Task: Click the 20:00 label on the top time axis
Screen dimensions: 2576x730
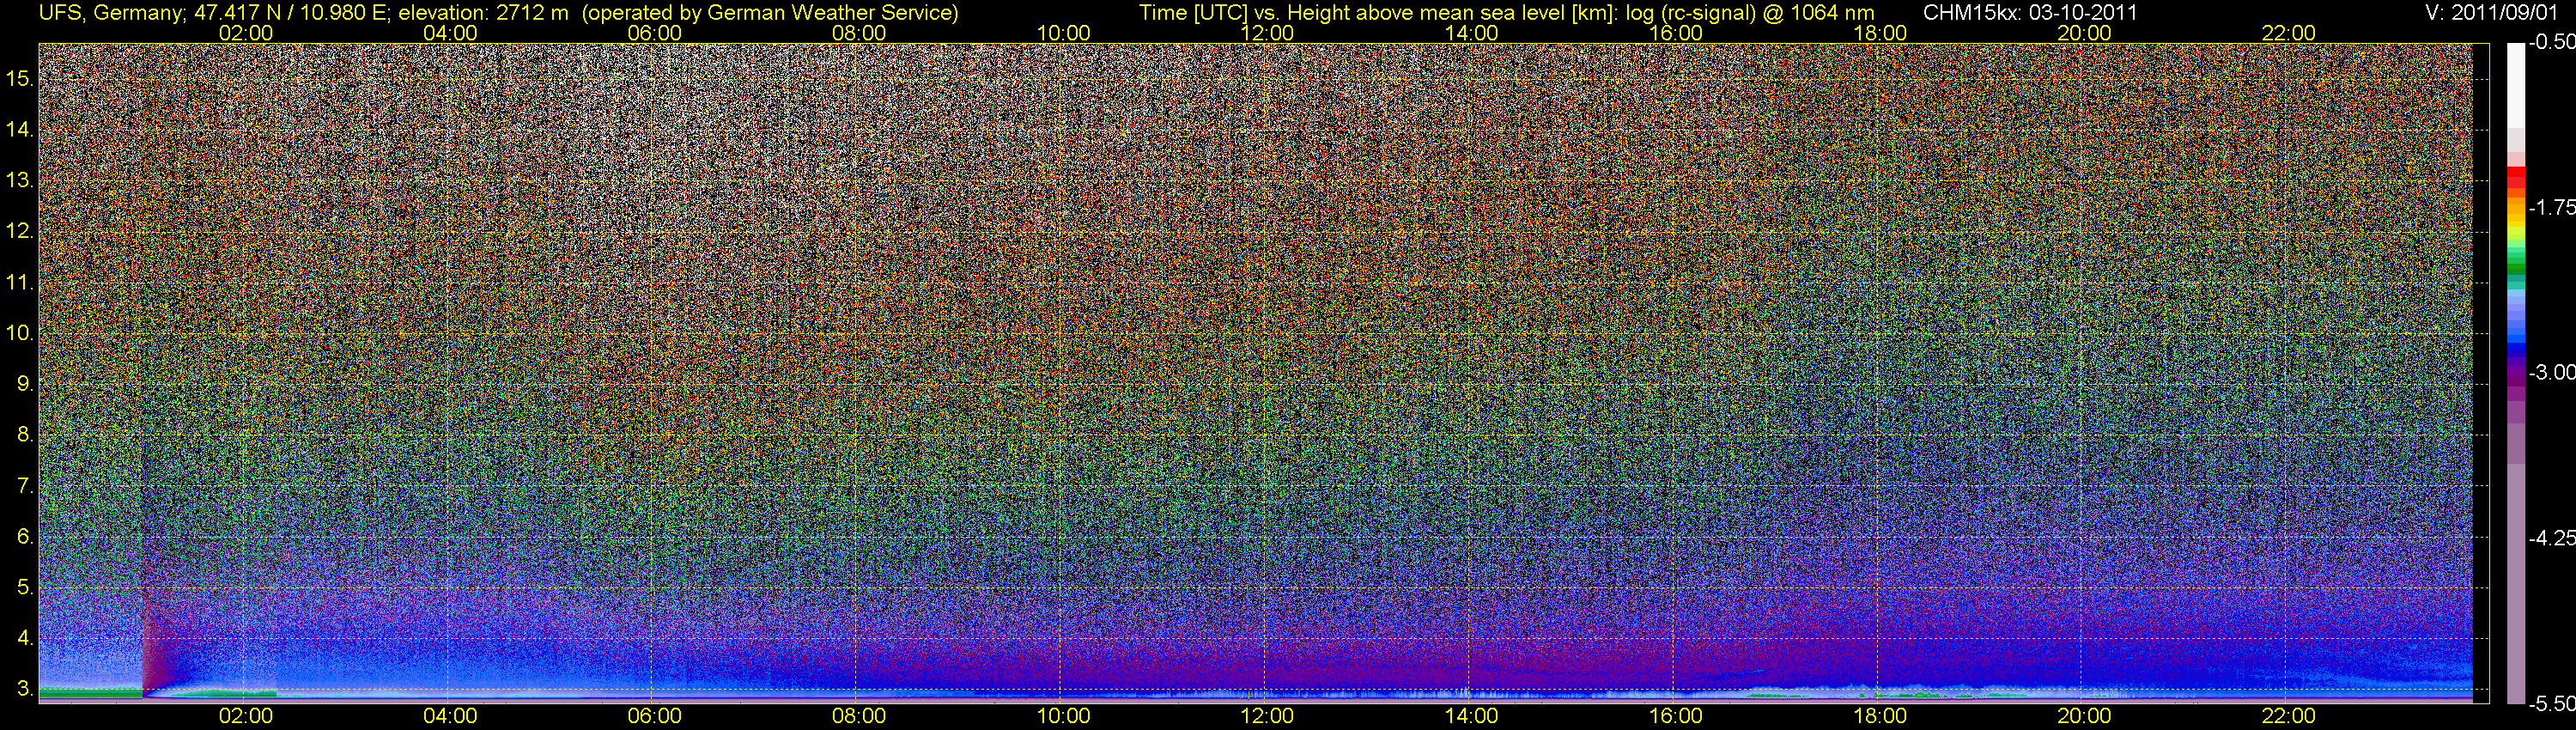Action: (x=2084, y=33)
